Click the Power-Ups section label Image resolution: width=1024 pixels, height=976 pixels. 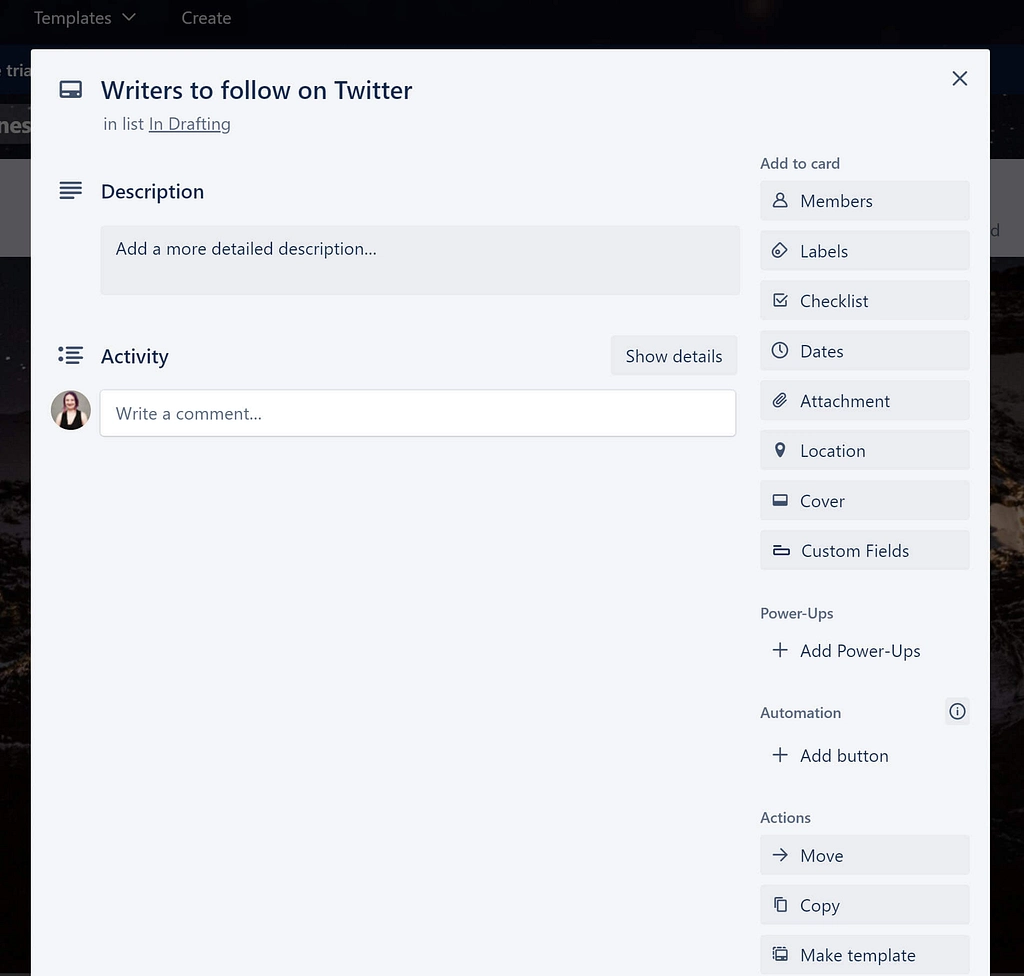pyautogui.click(x=797, y=613)
